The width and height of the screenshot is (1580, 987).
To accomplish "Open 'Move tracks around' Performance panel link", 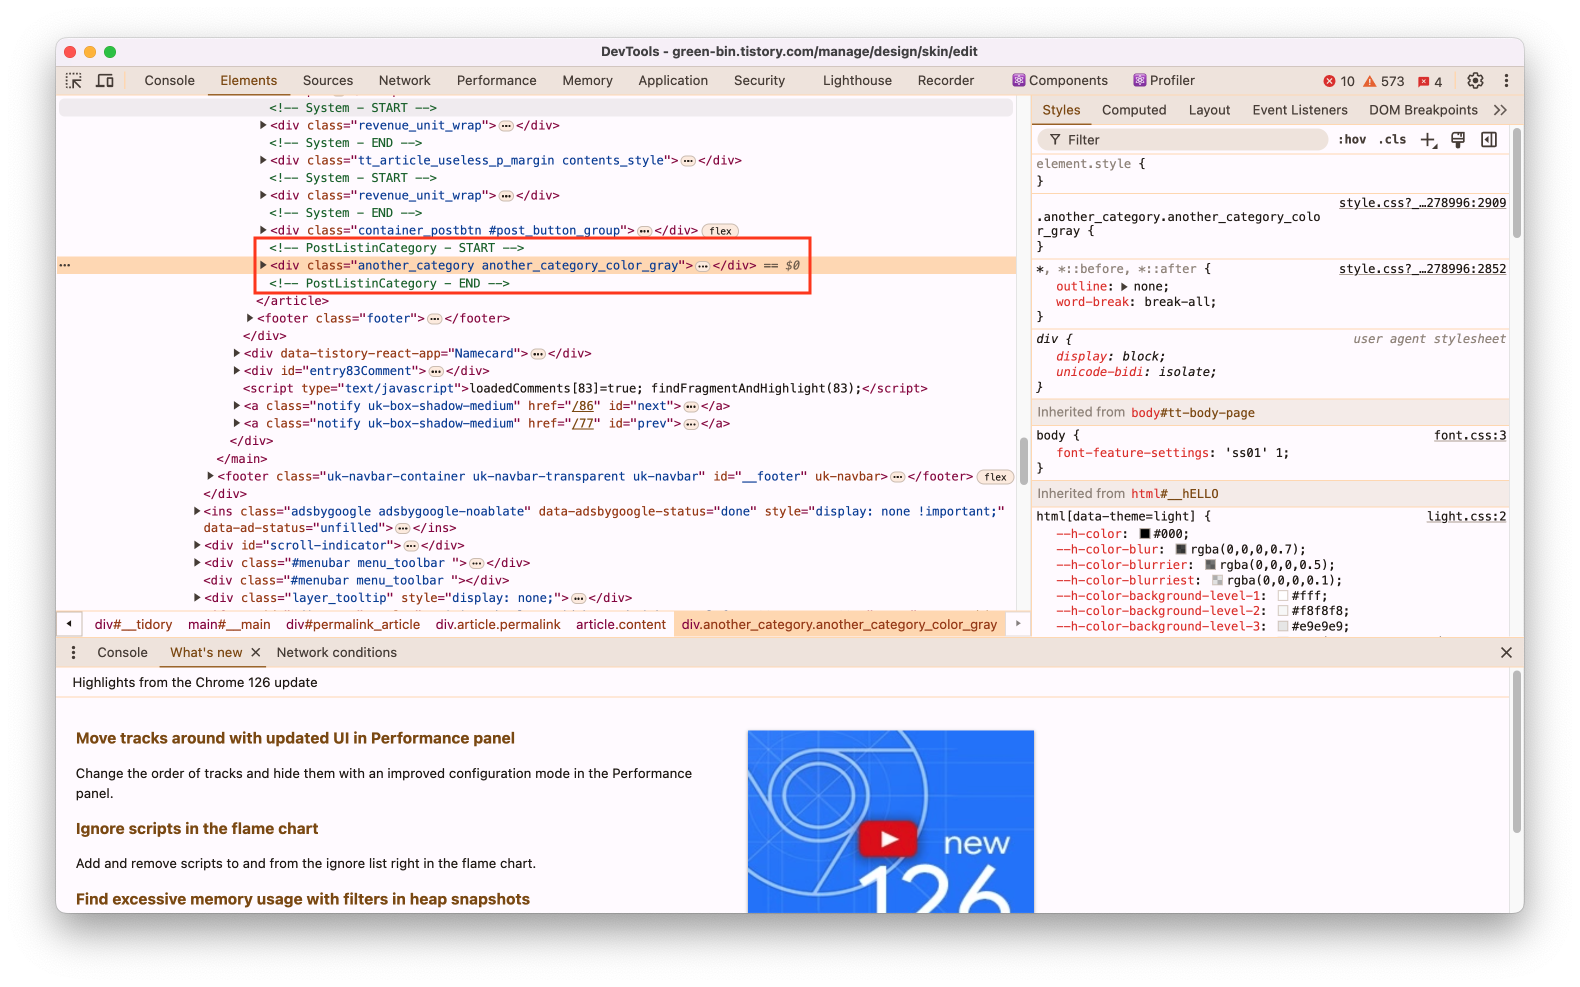I will pyautogui.click(x=295, y=738).
